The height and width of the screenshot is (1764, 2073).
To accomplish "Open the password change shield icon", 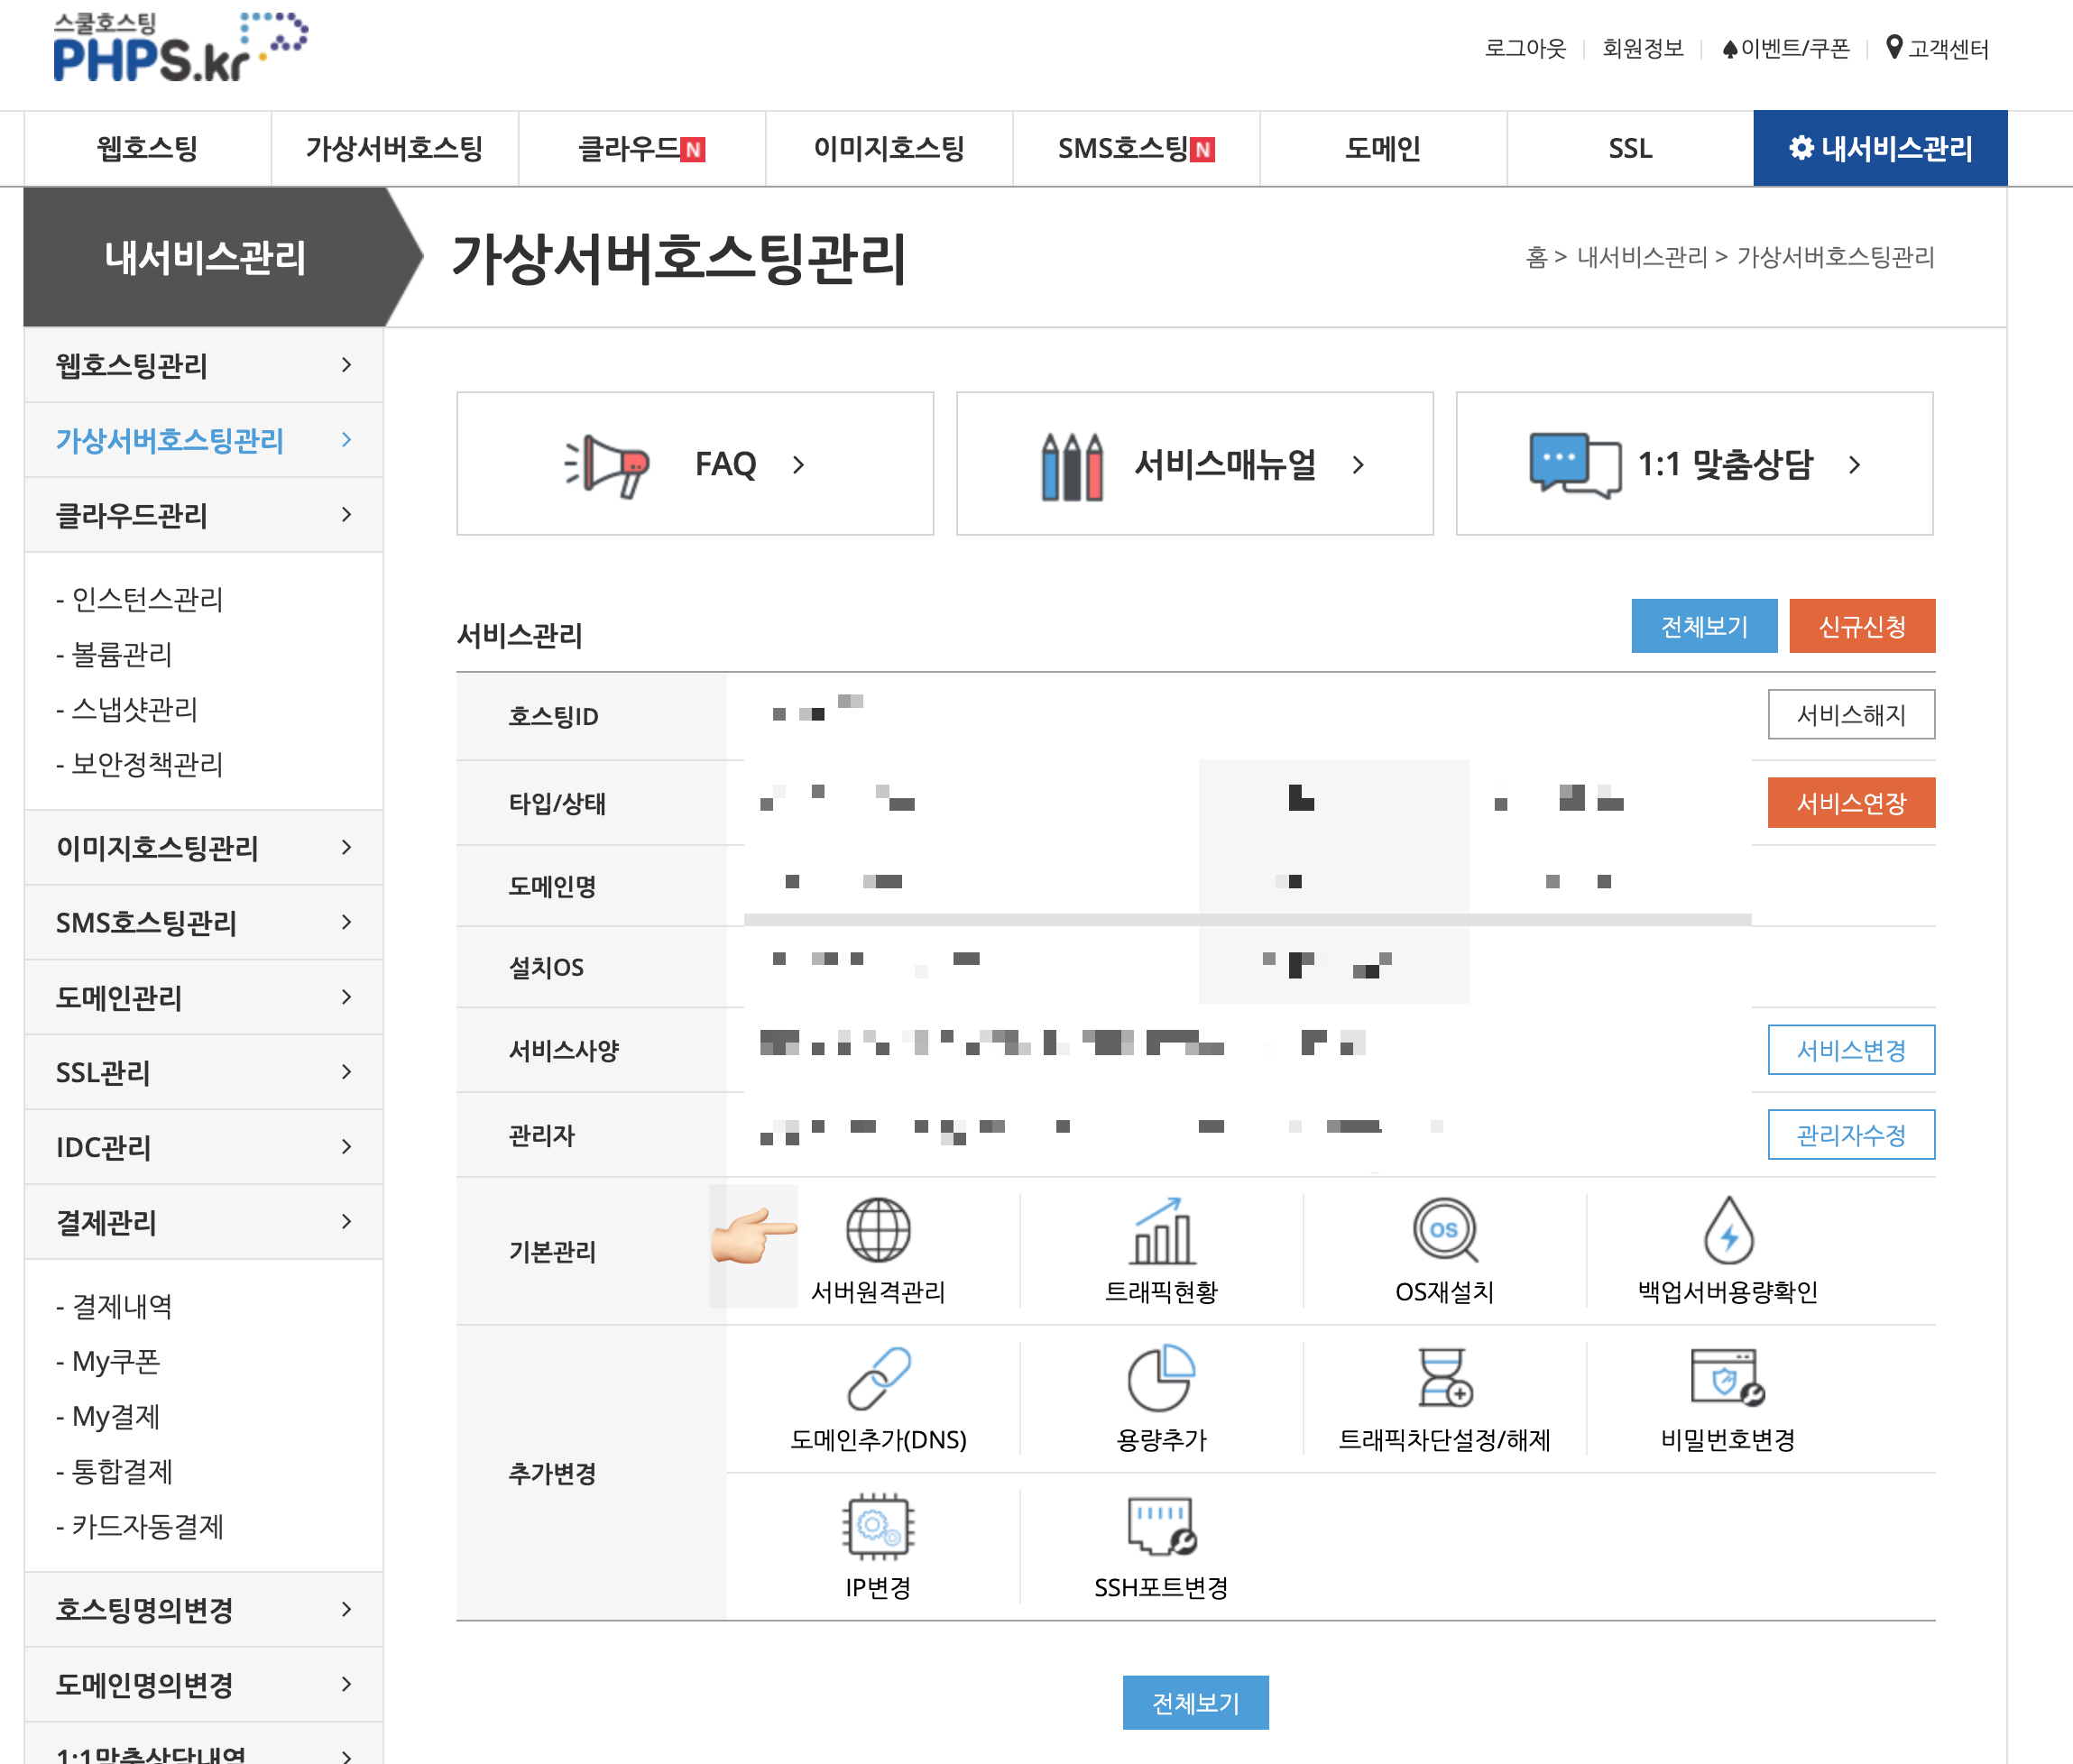I will (x=1727, y=1378).
